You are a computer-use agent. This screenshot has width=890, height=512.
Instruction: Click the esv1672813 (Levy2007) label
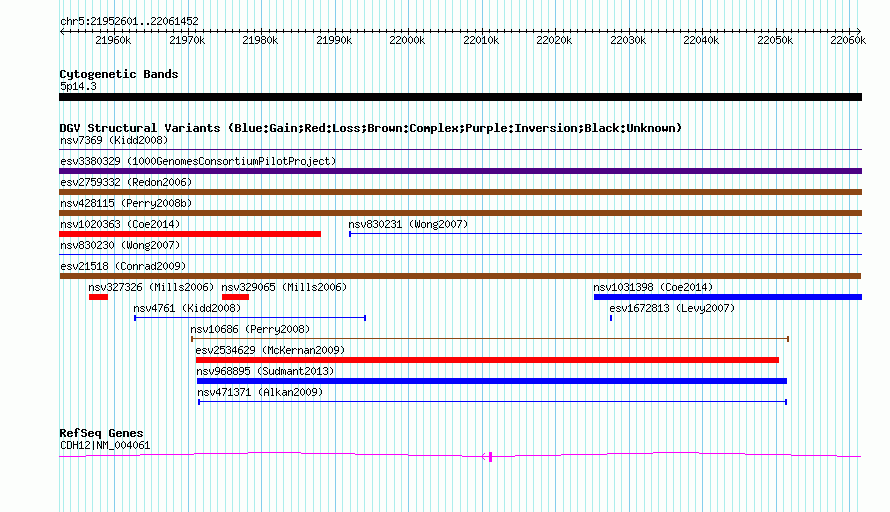[x=672, y=308]
